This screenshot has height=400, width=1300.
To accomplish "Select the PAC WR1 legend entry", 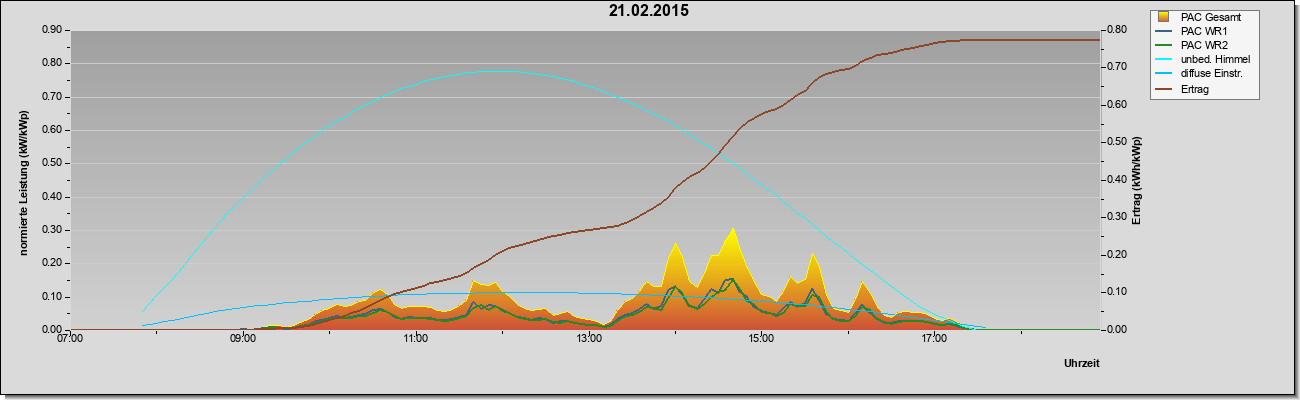I will 1202,31.
